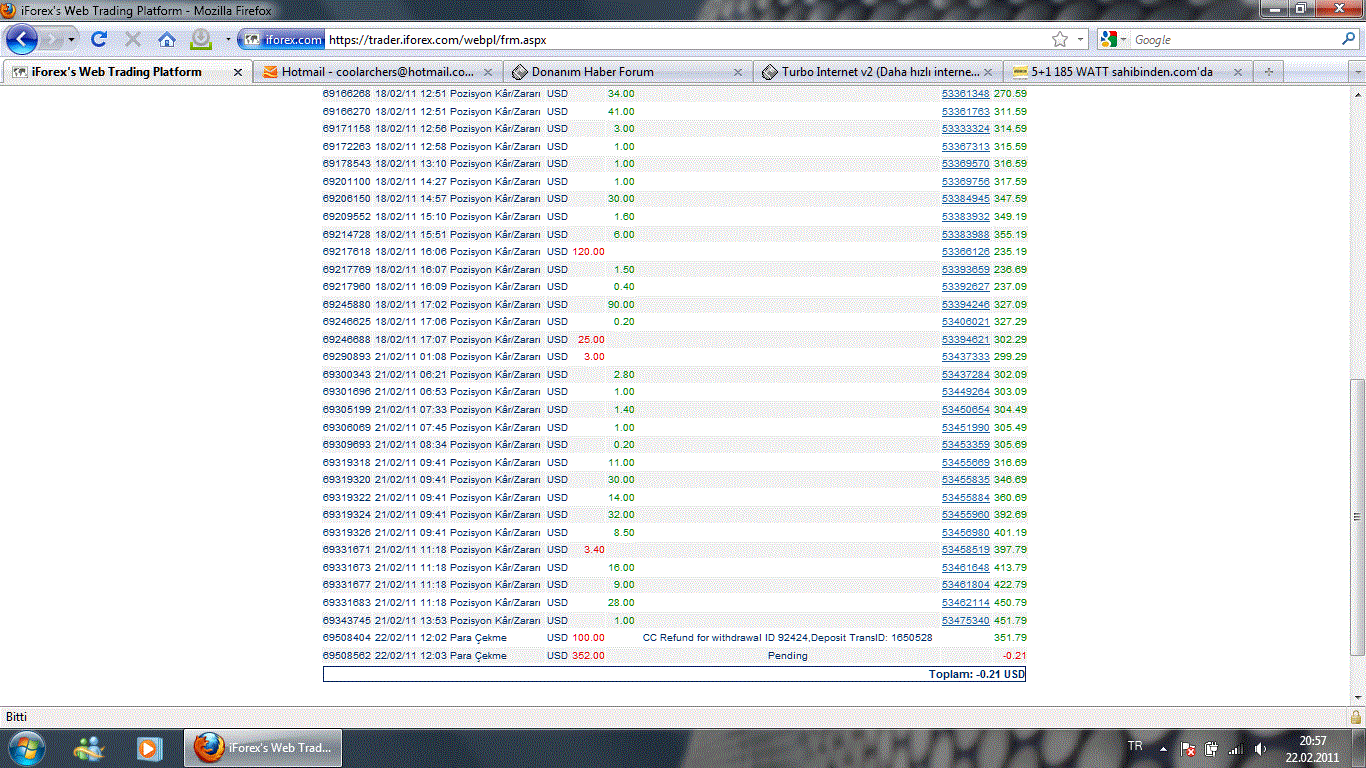This screenshot has width=1366, height=768.
Task: Click the Firefox back navigation button
Action: 22,40
